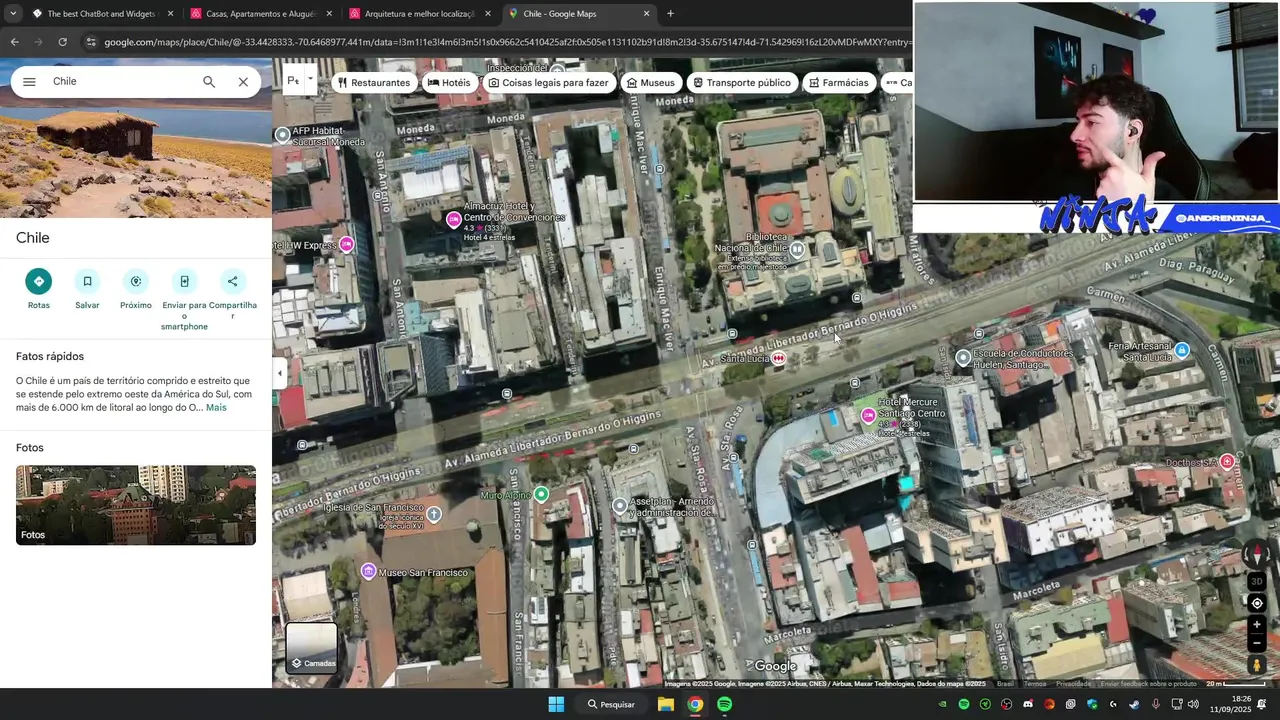The width and height of the screenshot is (1280, 720).
Task: Zoom in with the plus button
Action: pos(1257,625)
